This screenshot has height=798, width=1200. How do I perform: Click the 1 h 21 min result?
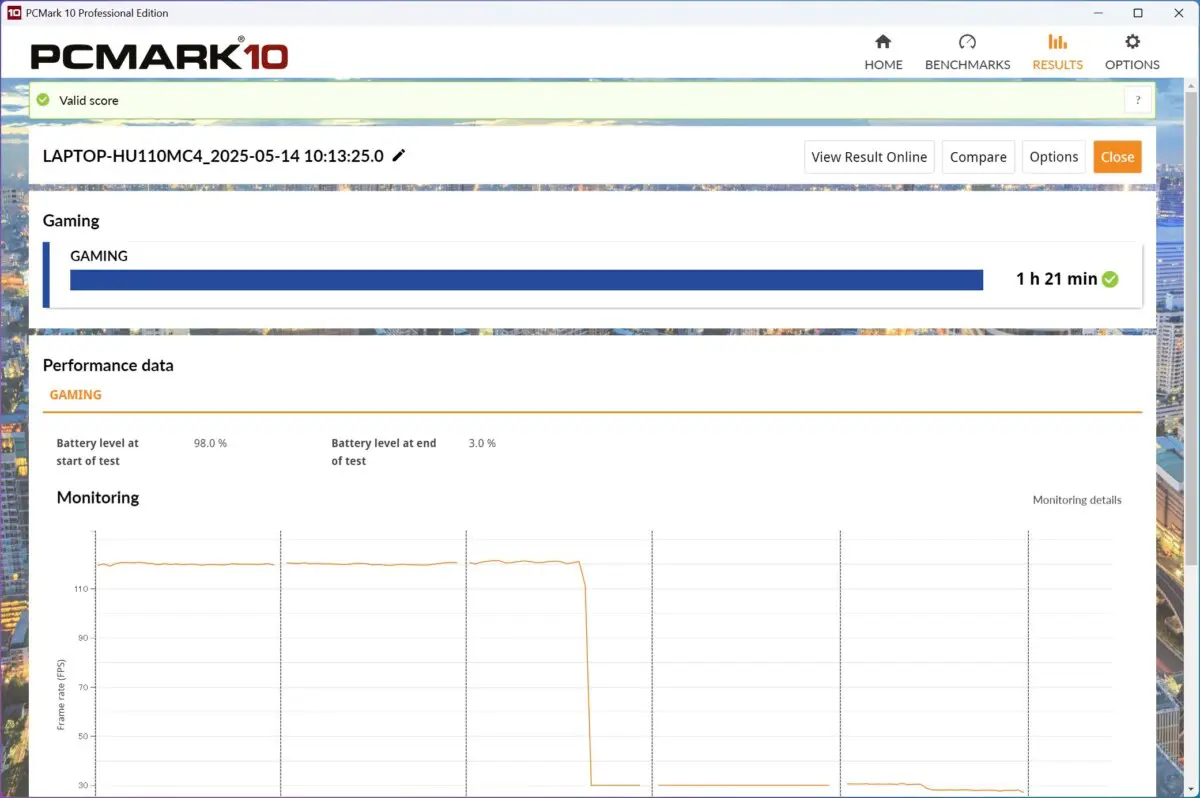pyautogui.click(x=1056, y=279)
